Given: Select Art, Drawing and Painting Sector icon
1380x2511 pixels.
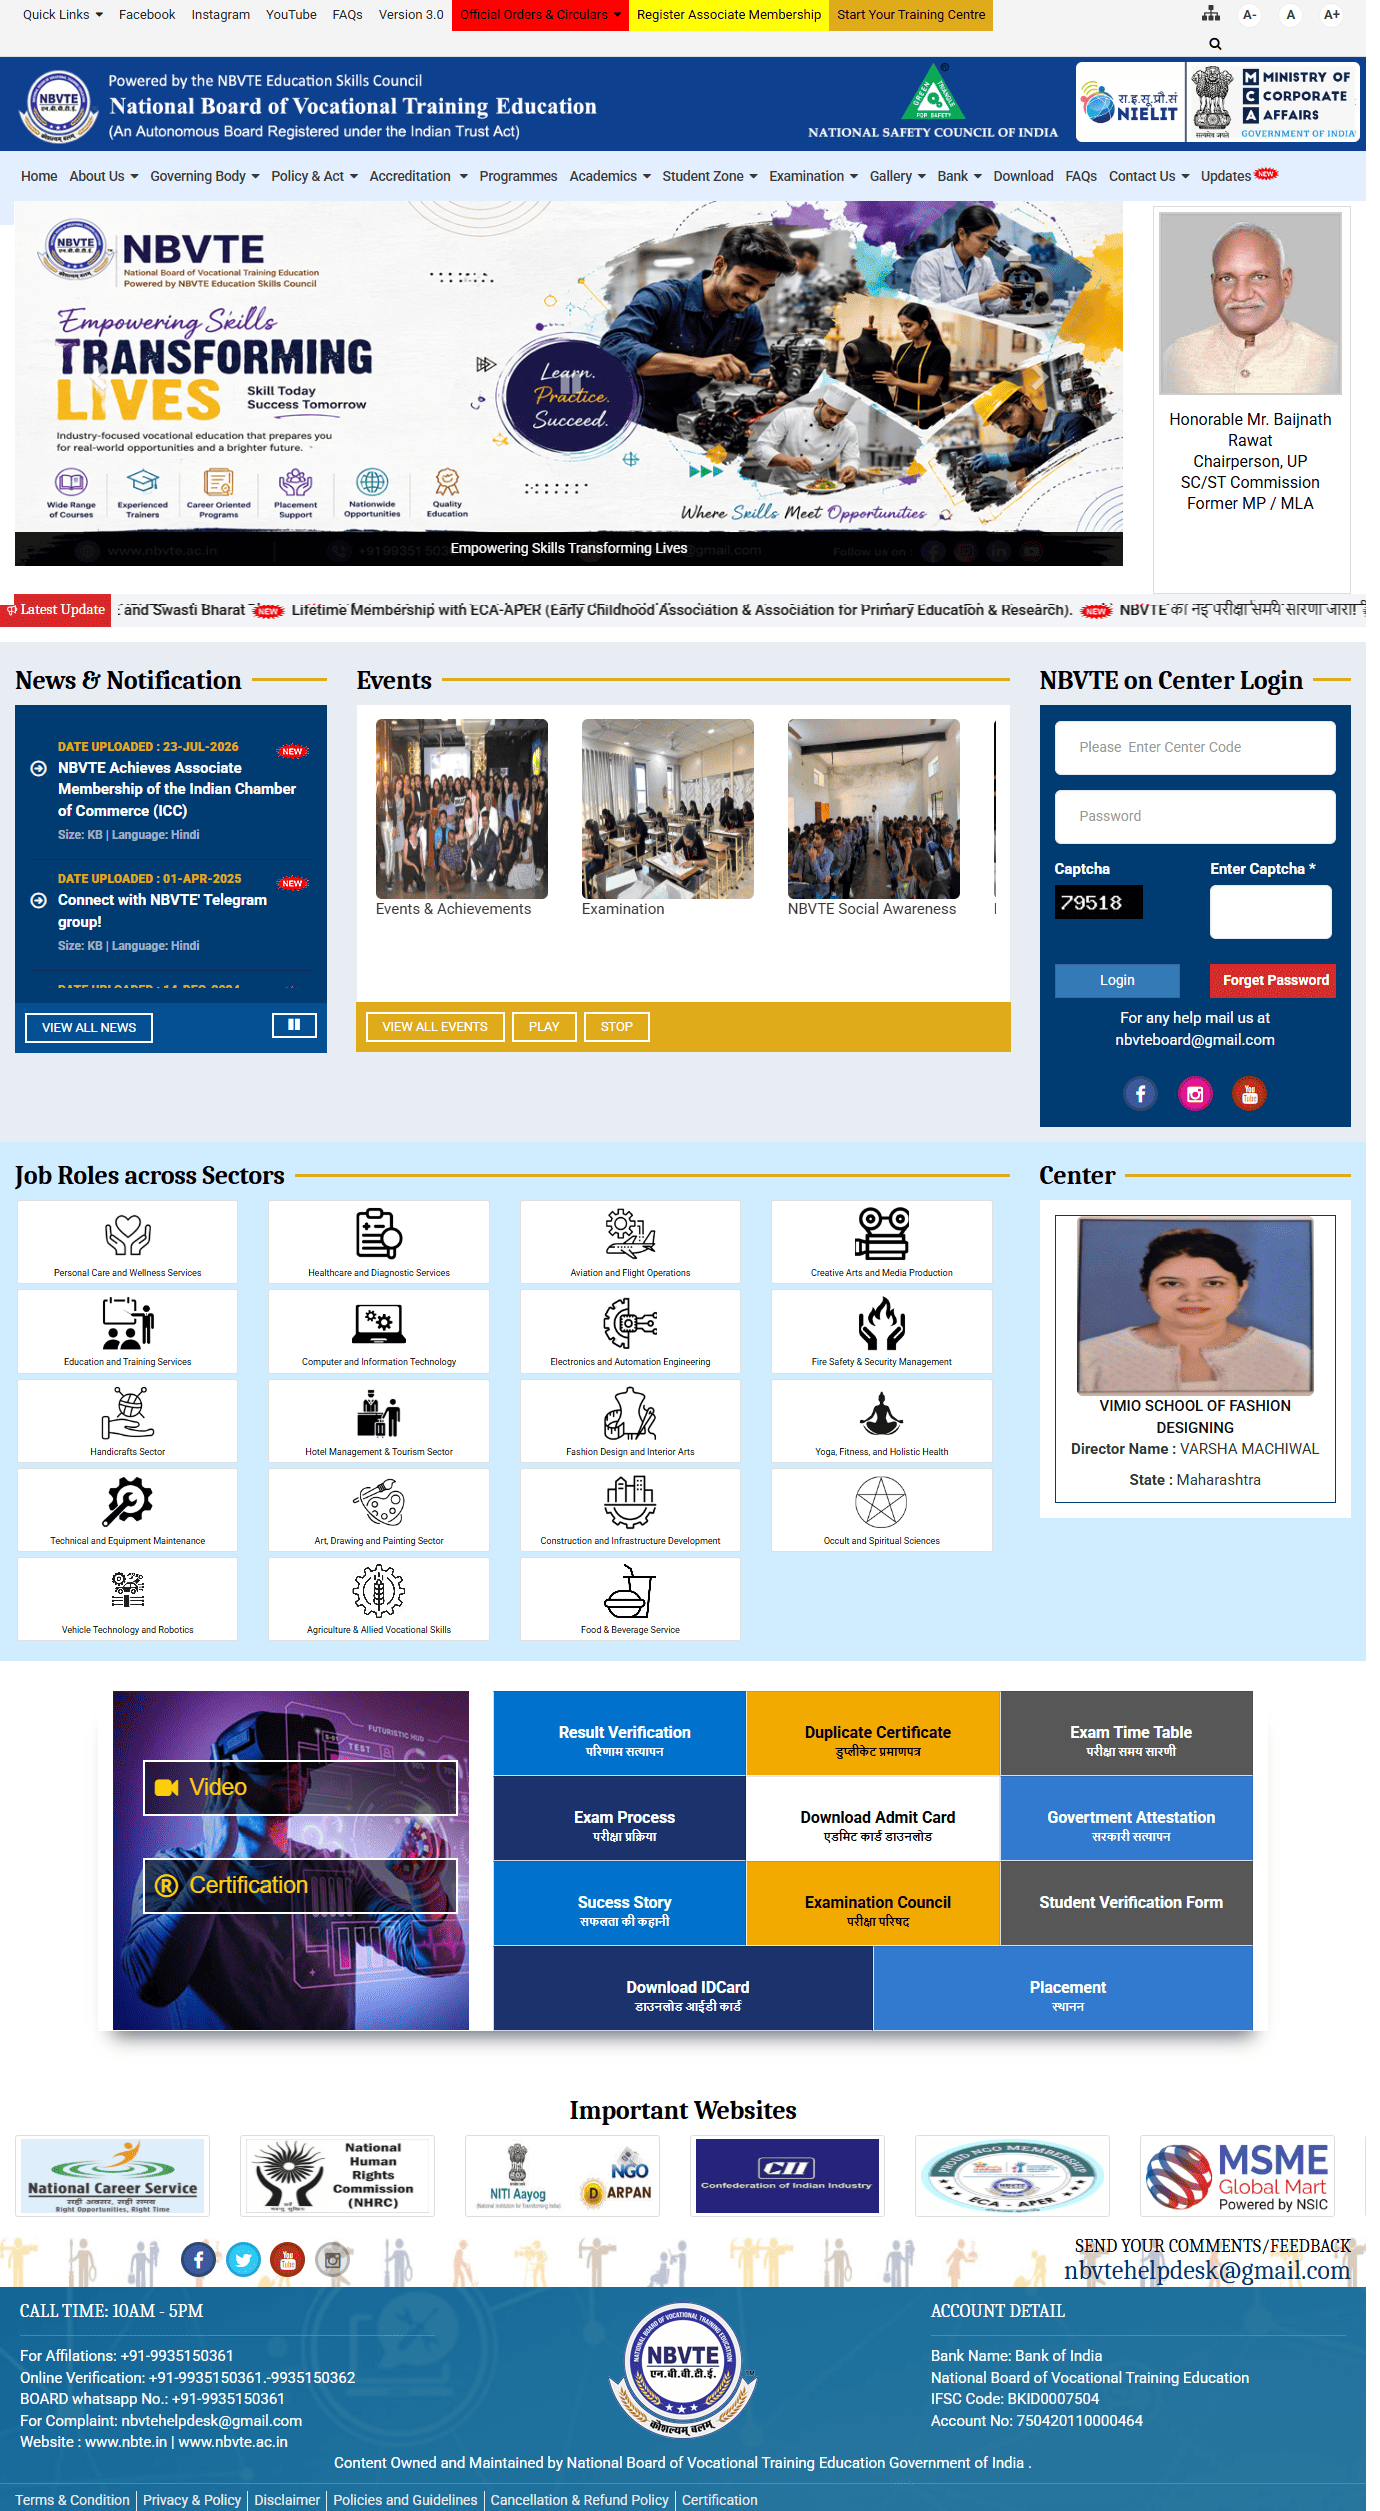Looking at the screenshot, I should pyautogui.click(x=379, y=1502).
